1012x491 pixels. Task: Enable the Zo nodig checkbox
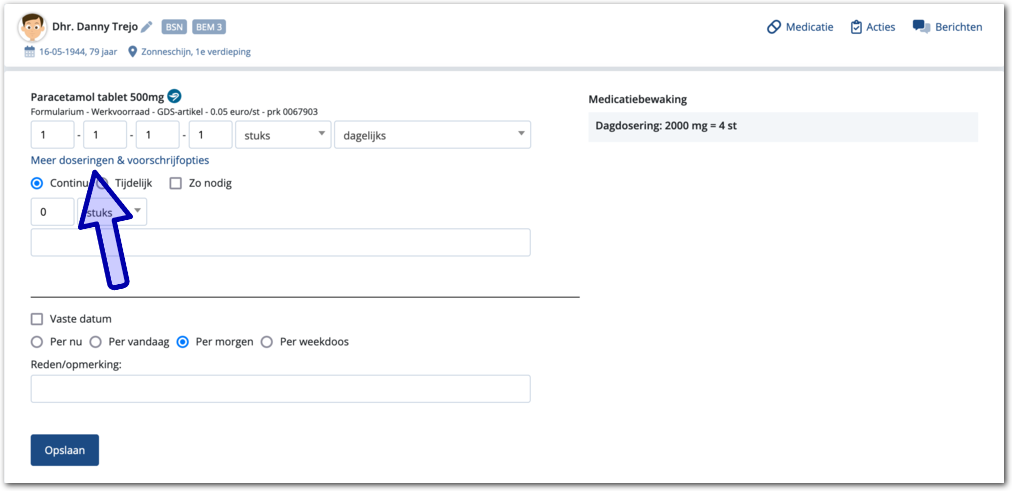coord(176,183)
